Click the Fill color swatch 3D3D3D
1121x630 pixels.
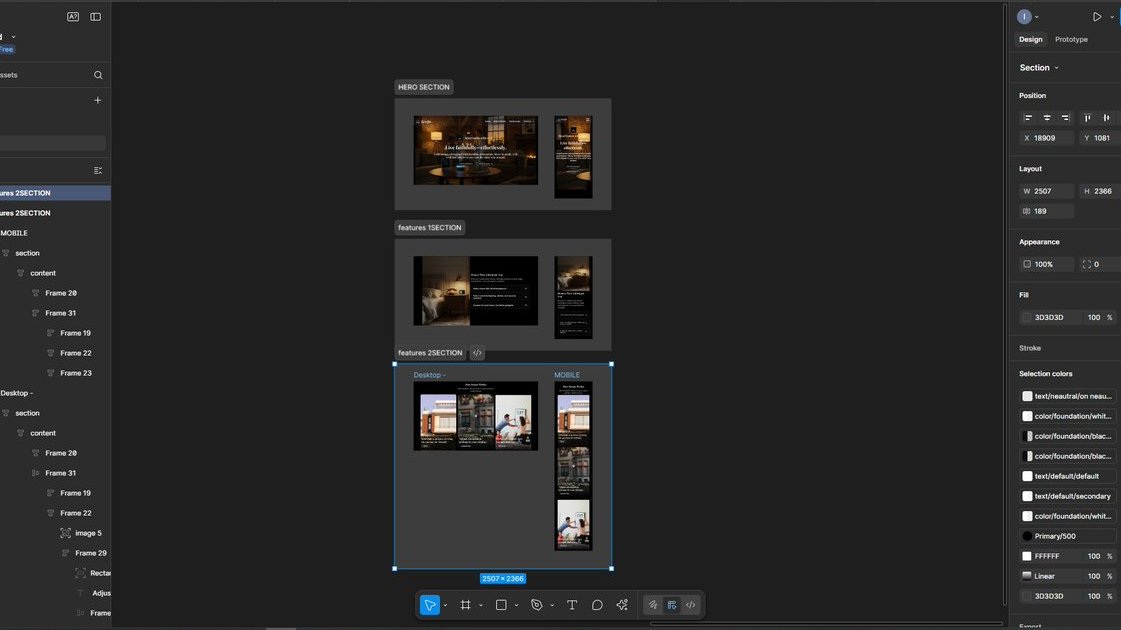[x=1027, y=318]
